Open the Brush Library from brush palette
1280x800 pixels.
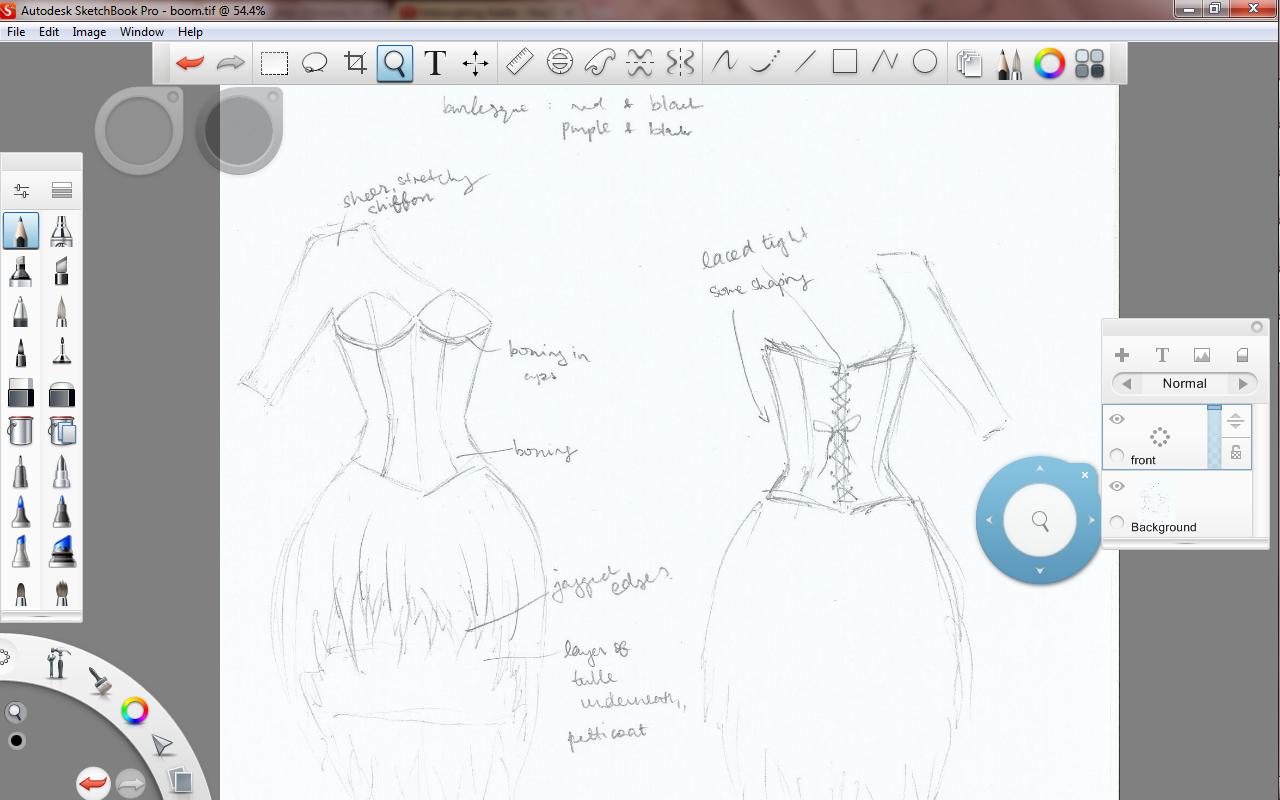pos(62,190)
